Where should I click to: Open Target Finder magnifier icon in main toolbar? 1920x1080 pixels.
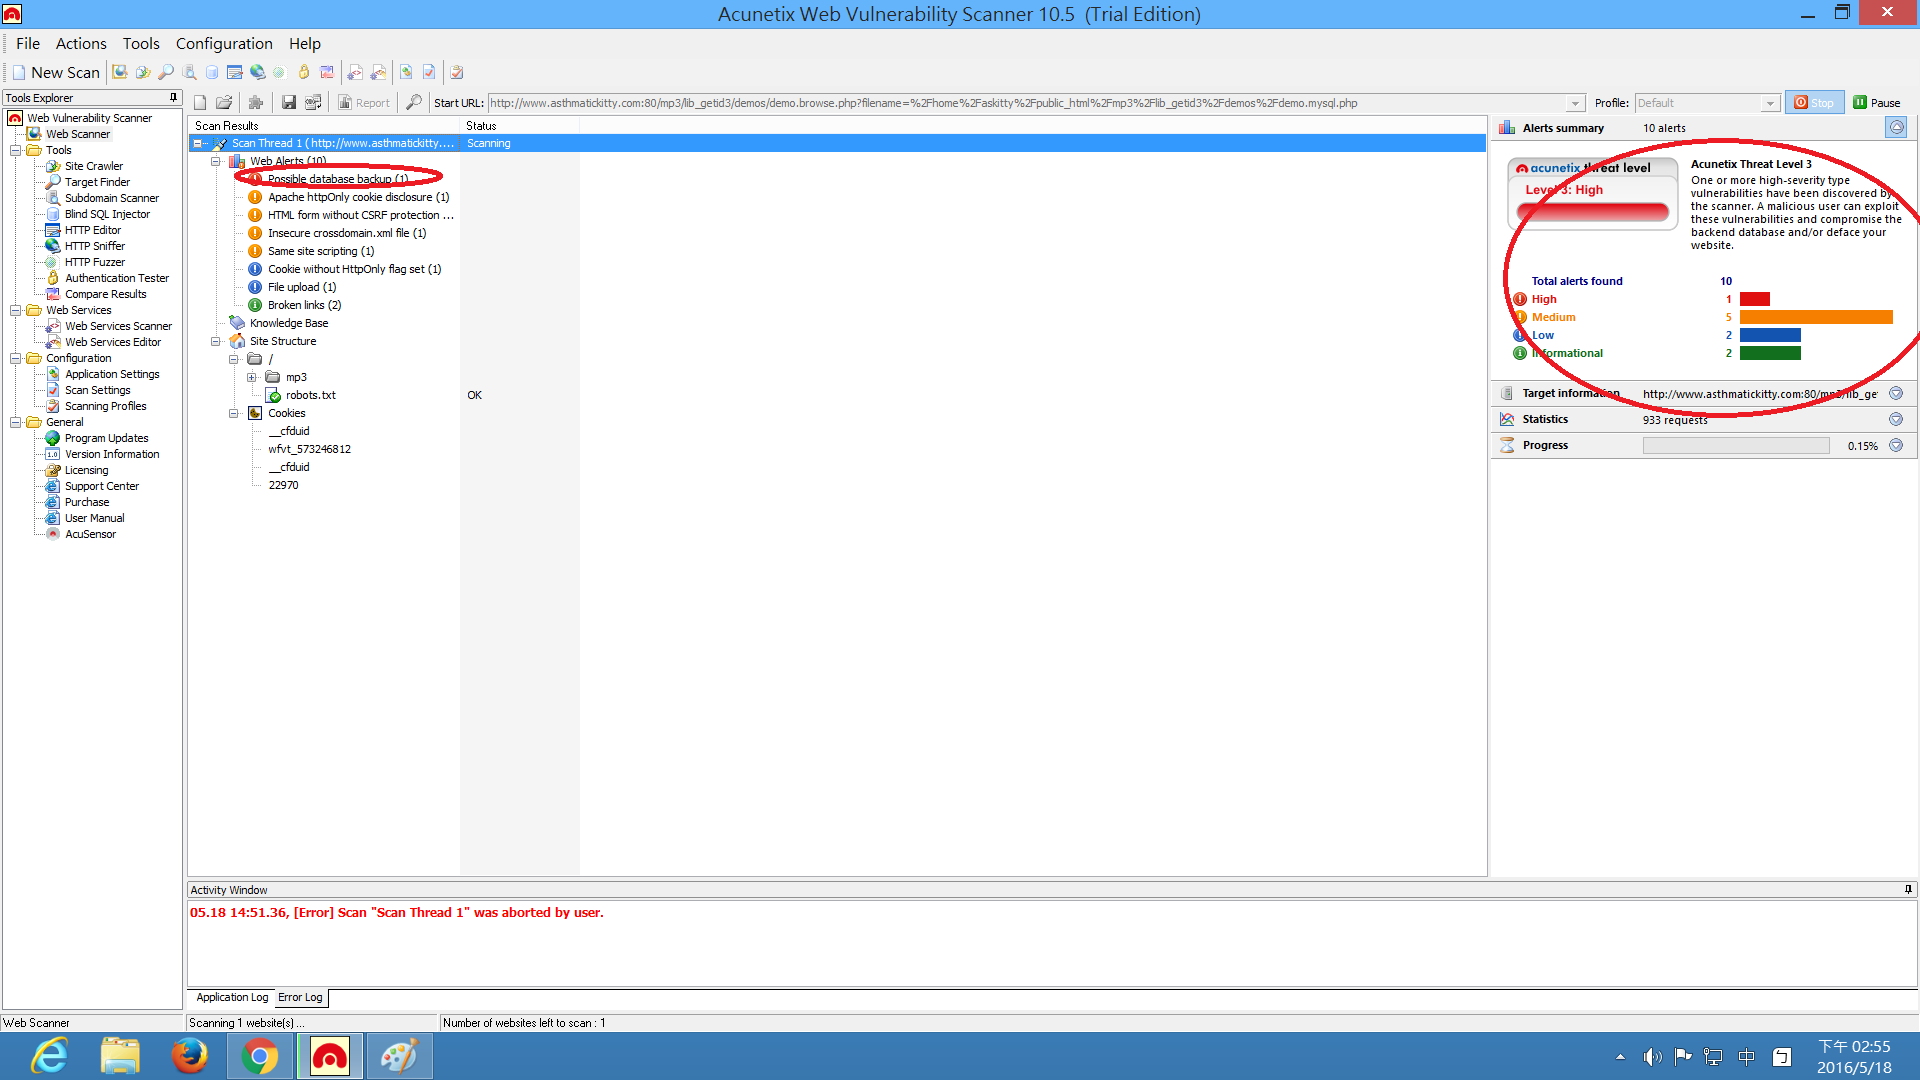coord(166,72)
